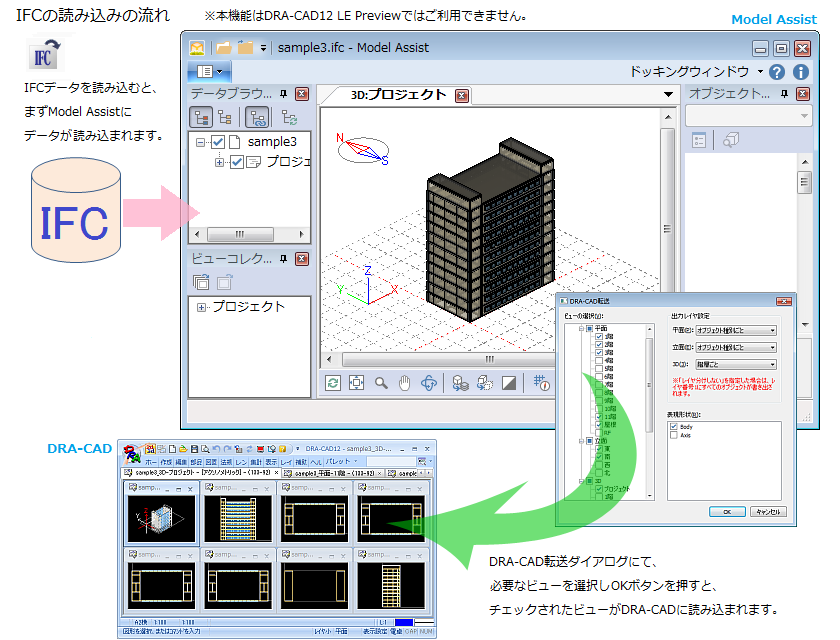
Task: Open the 立面 output layer dropdown
Action: pyautogui.click(x=736, y=348)
